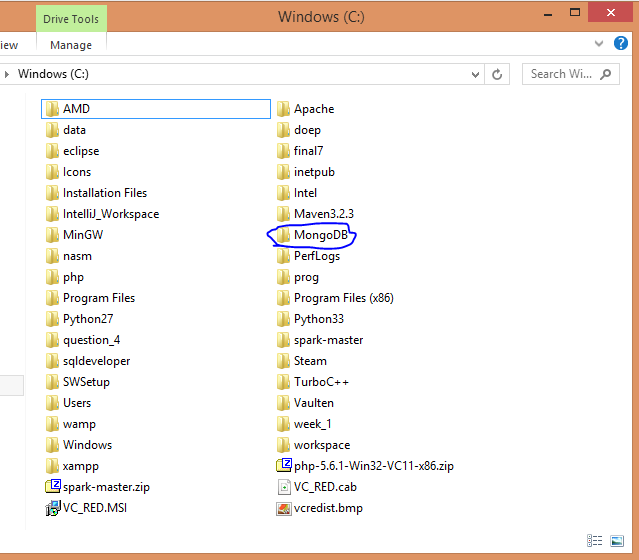Select the SWSetup folder name
Viewport: 639px width, 560px height.
click(x=86, y=382)
